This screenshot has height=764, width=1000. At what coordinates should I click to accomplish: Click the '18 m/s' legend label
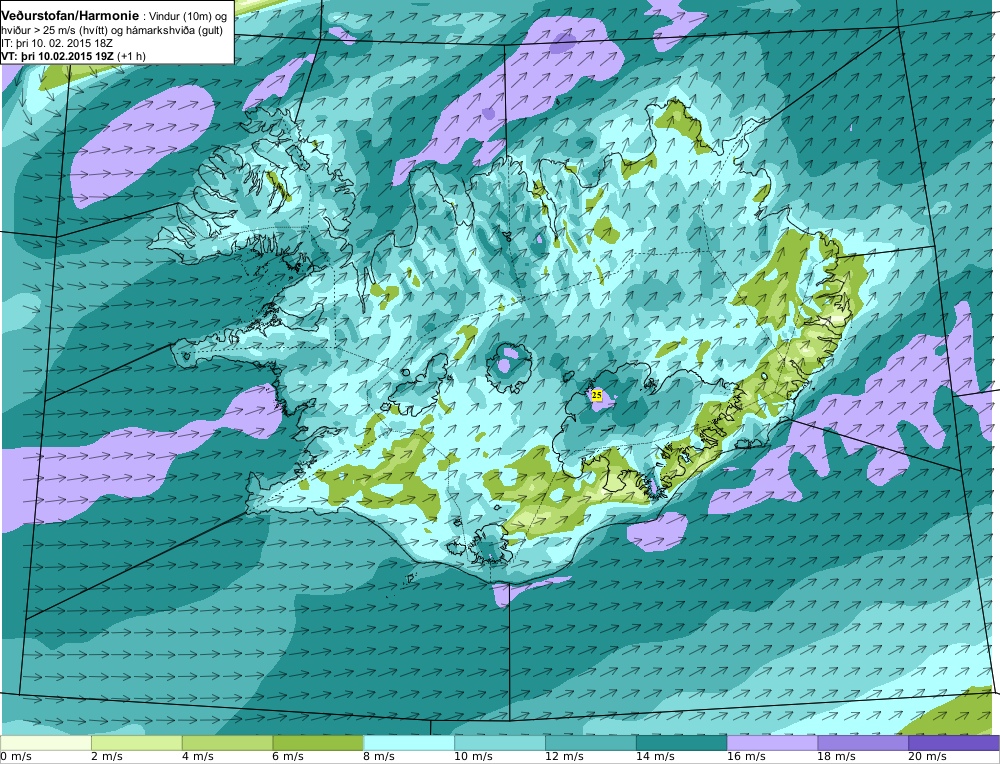point(836,757)
